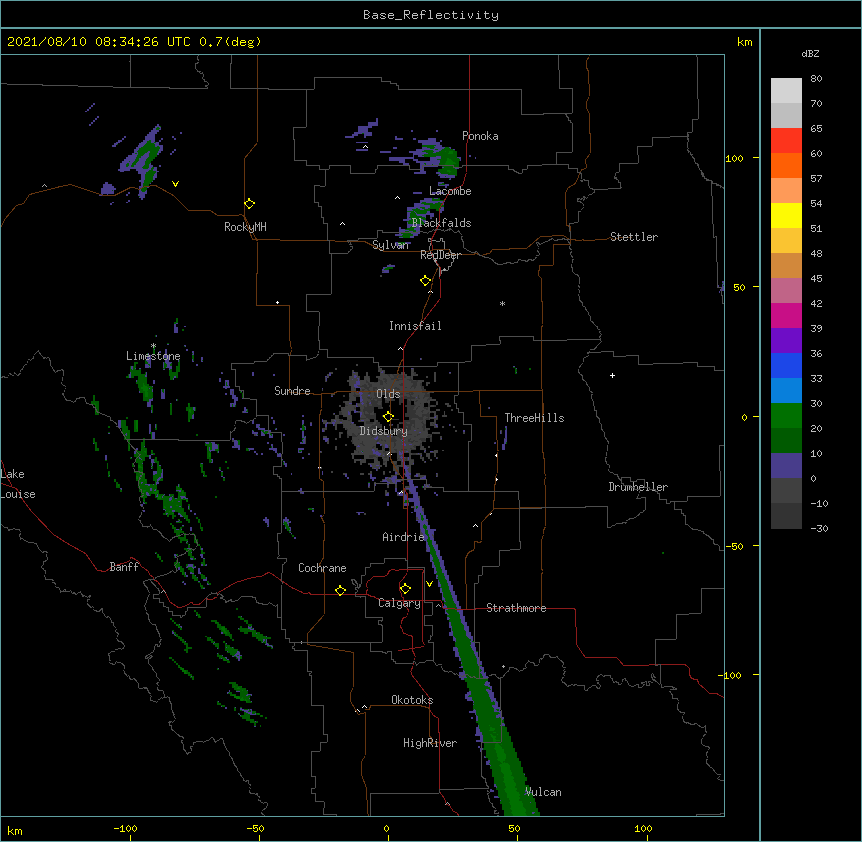Screen dimensions: 862x842
Task: Click the Innisfail city label
Action: pyautogui.click(x=415, y=326)
